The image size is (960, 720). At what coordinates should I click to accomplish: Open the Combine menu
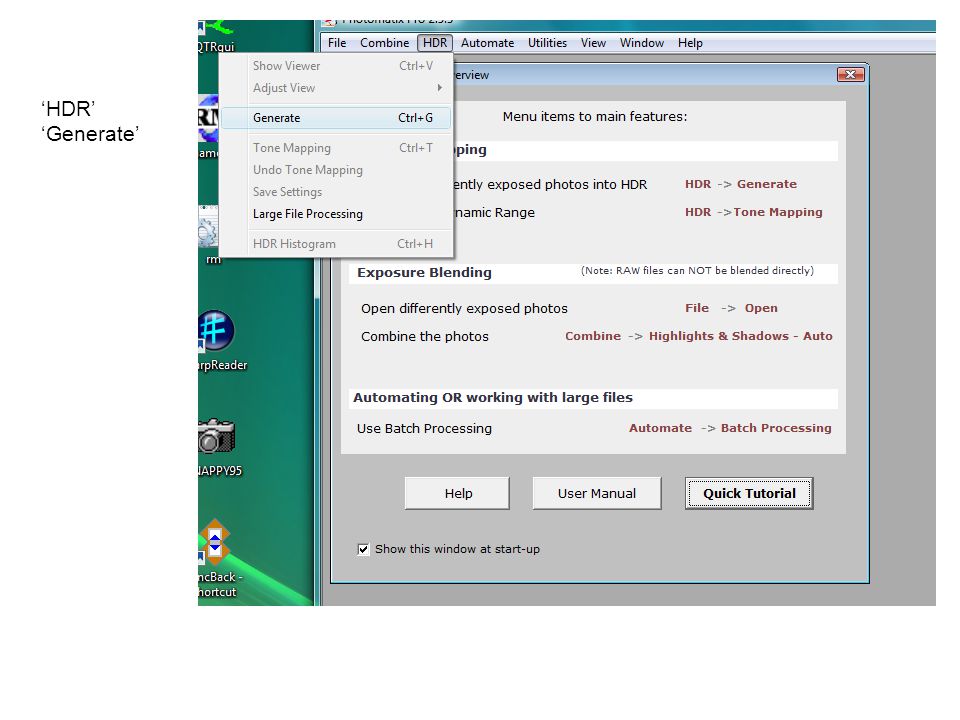[384, 43]
